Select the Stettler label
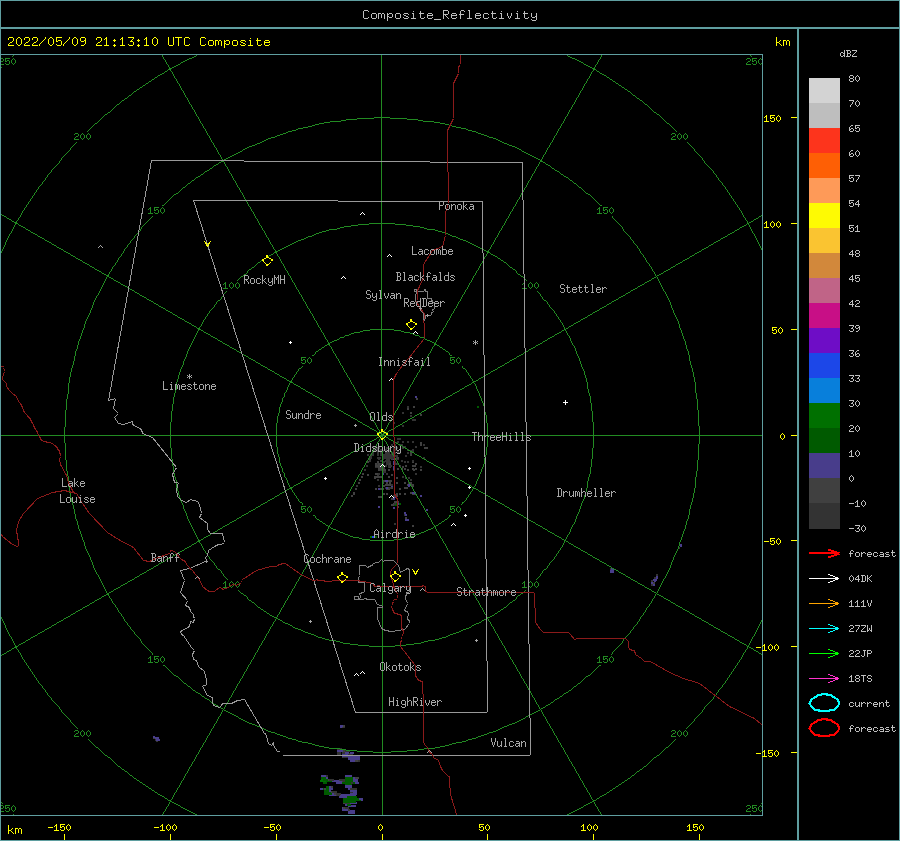Screen dimensions: 900x841 coord(583,289)
